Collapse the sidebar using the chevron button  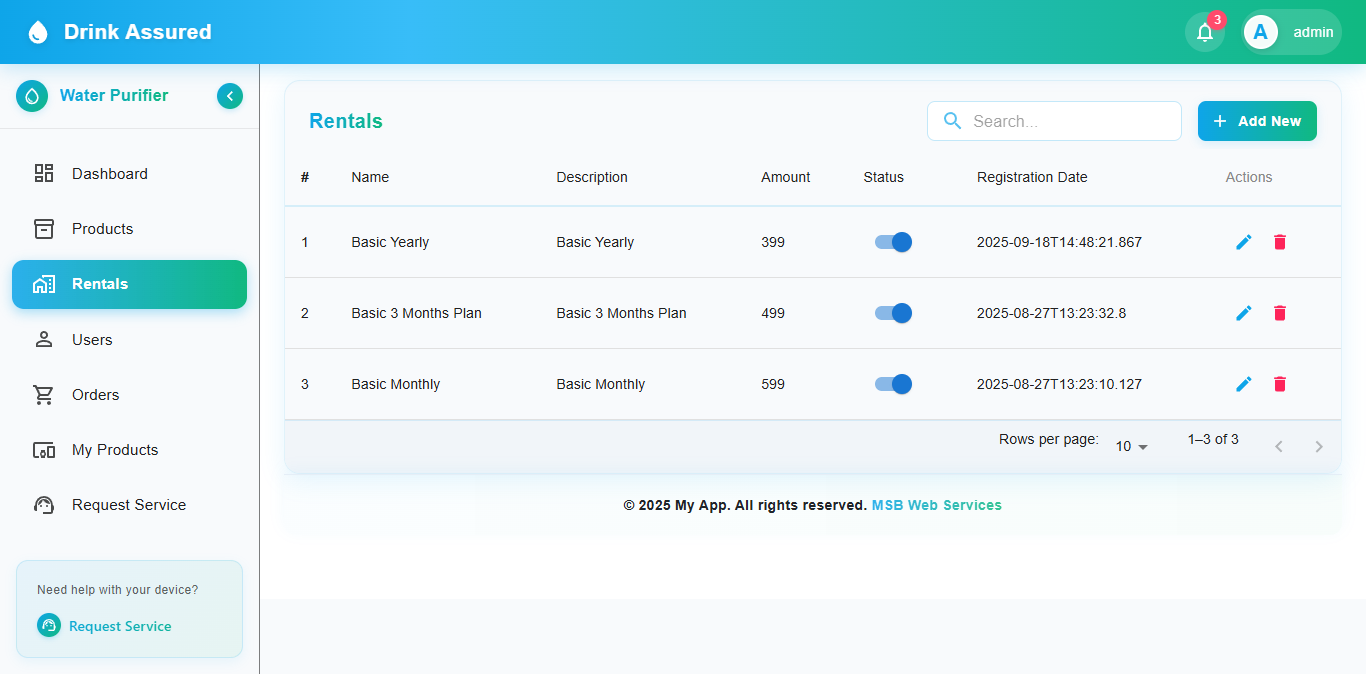click(230, 96)
